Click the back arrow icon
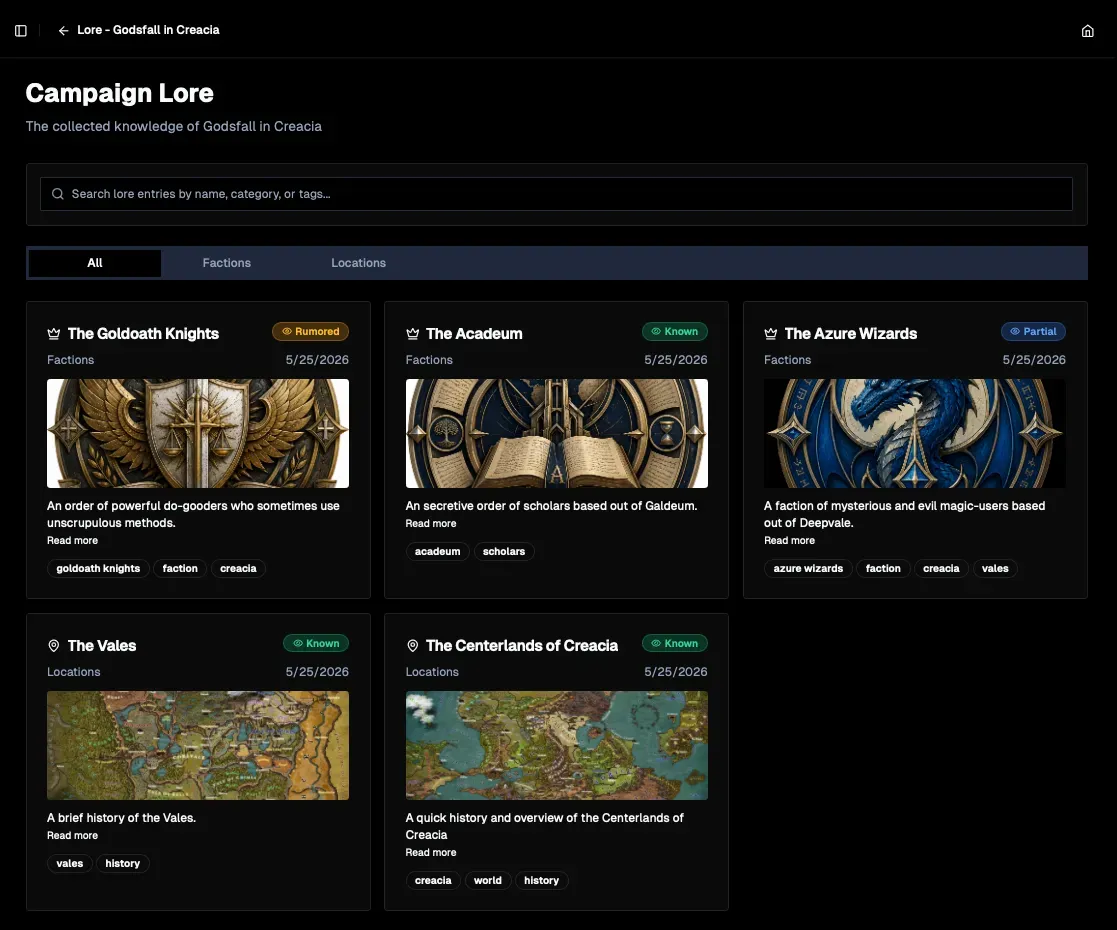Viewport: 1117px width, 930px height. [63, 31]
